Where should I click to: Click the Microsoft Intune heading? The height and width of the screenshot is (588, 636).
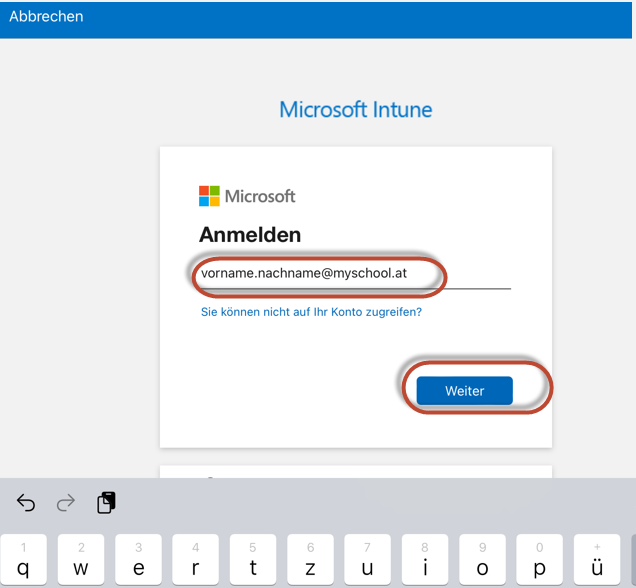(x=355, y=109)
